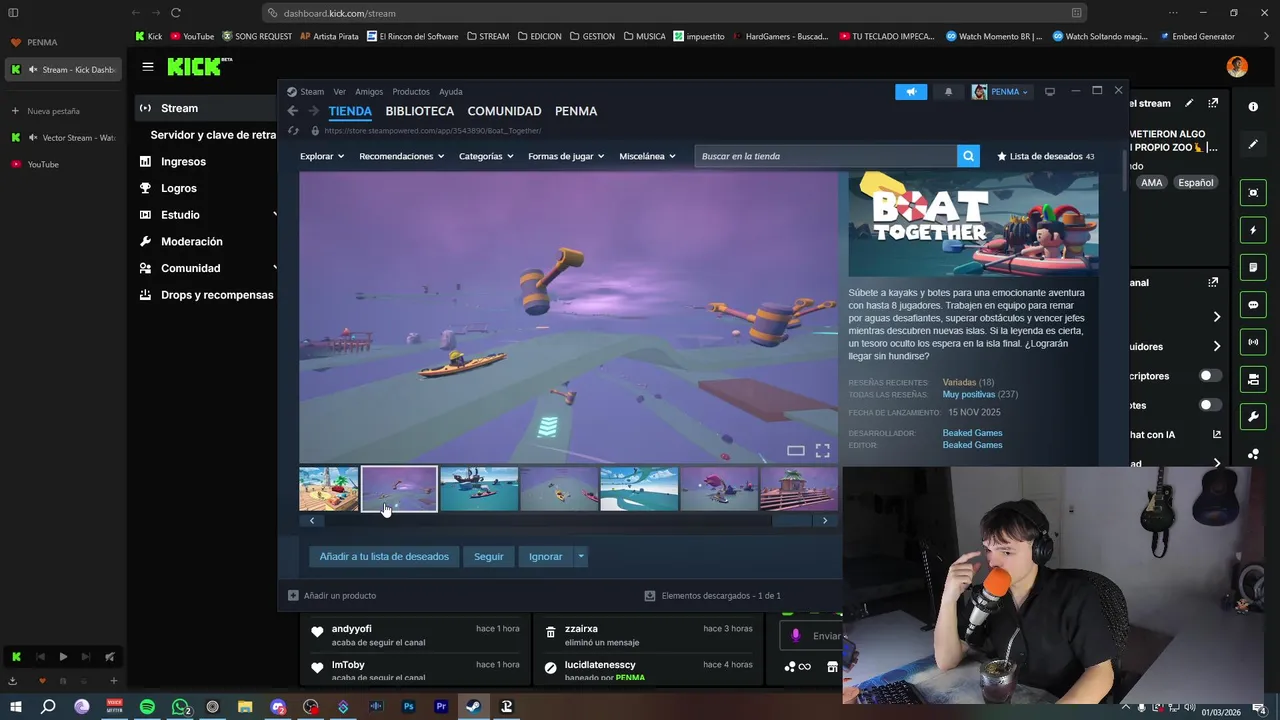Open the Steam menu in Steam menu bar
Screen dimensions: 1280x720
click(312, 92)
